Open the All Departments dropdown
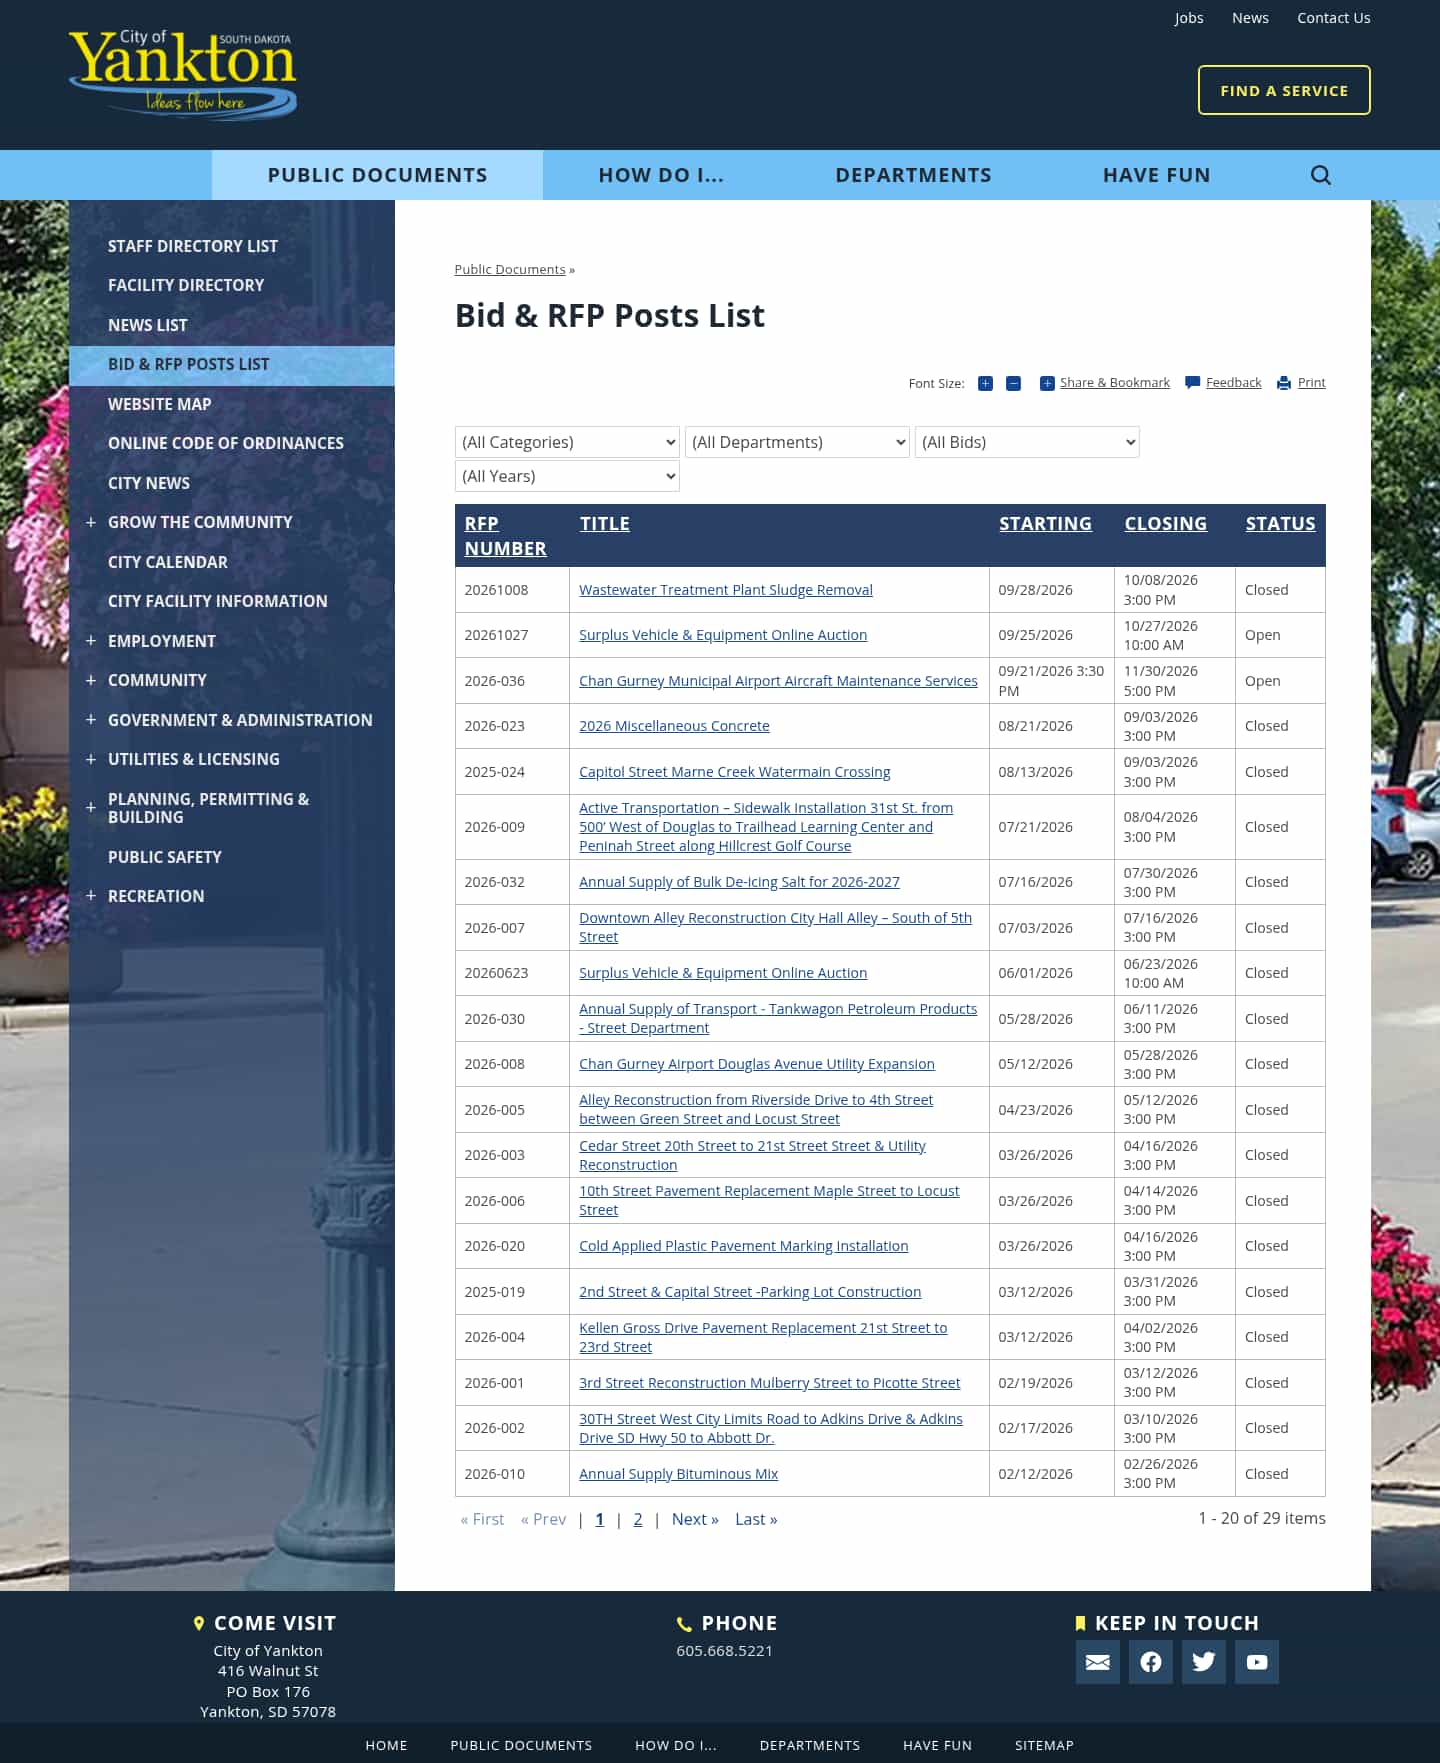This screenshot has width=1440, height=1763. pyautogui.click(x=797, y=442)
